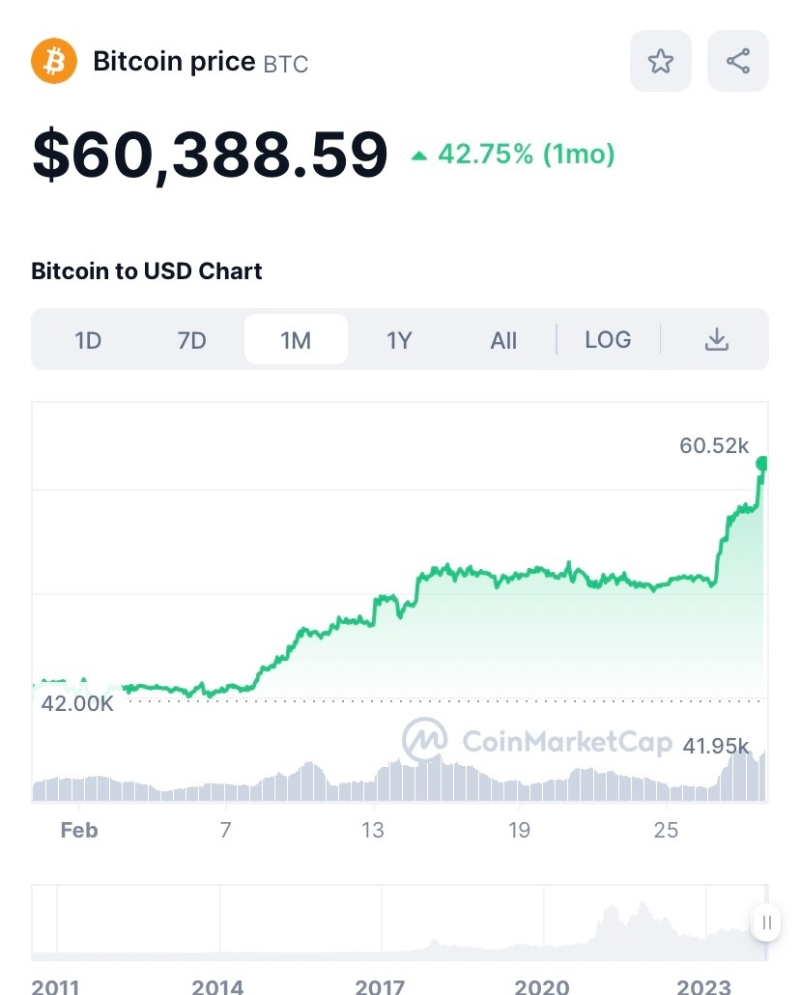
Task: Toggle the LOG scale option
Action: point(608,340)
